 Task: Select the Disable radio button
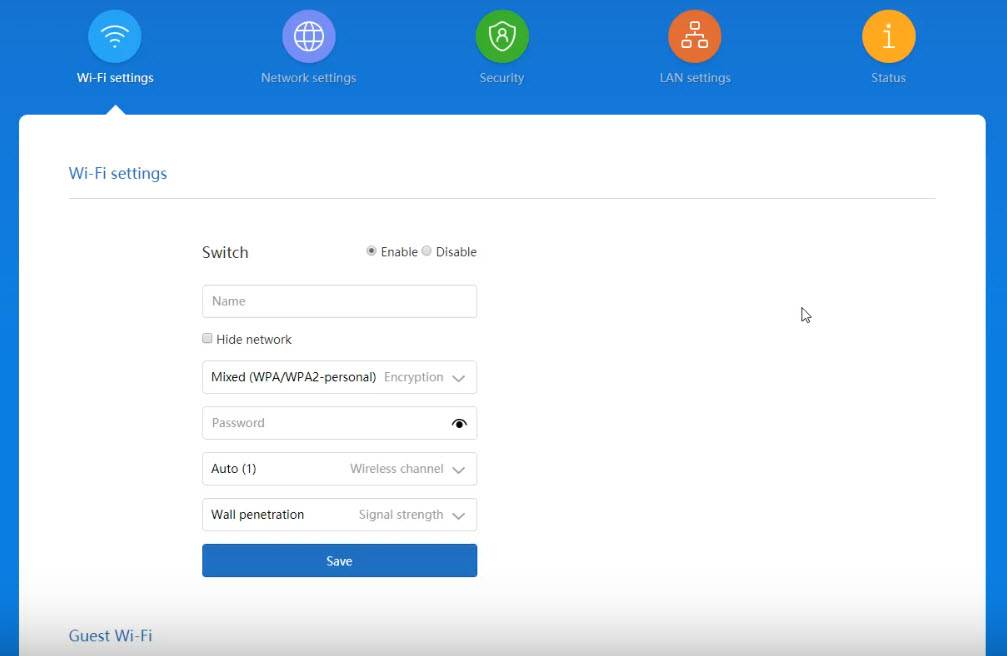pyautogui.click(x=426, y=251)
